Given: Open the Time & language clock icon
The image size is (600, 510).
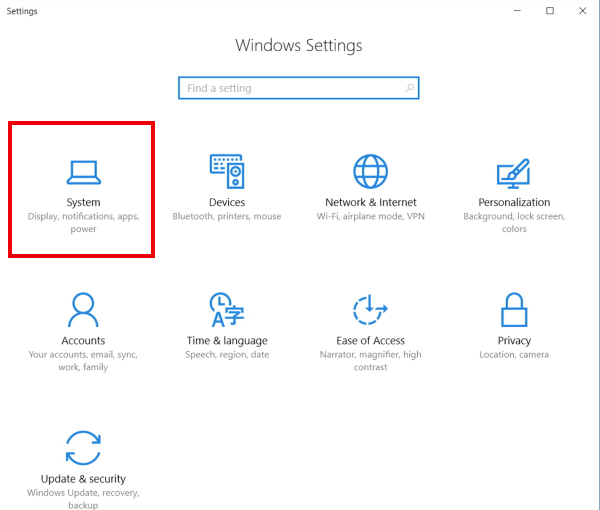Looking at the screenshot, I should click(x=227, y=310).
